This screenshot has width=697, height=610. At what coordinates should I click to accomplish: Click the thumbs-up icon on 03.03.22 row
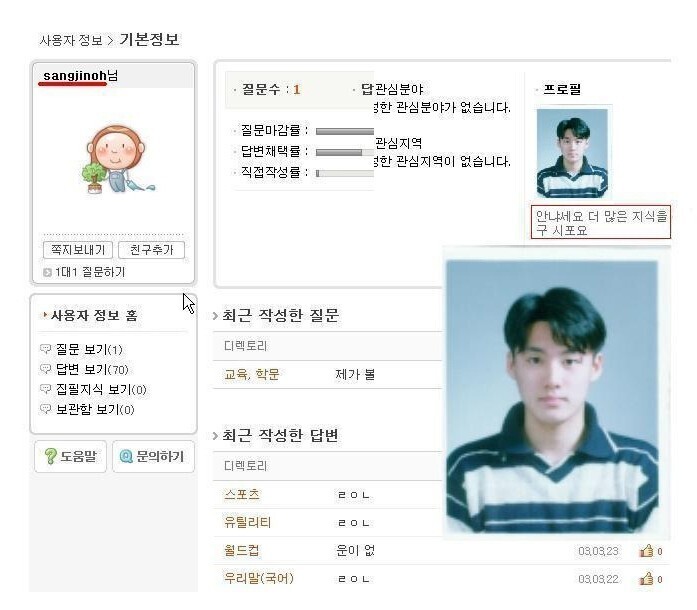pyautogui.click(x=646, y=579)
